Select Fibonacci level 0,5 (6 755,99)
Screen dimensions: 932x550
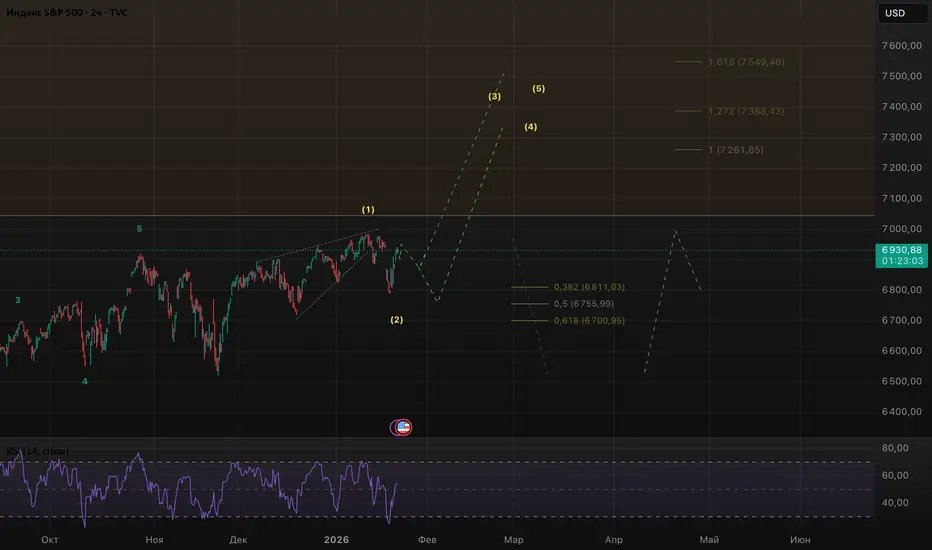(x=584, y=304)
